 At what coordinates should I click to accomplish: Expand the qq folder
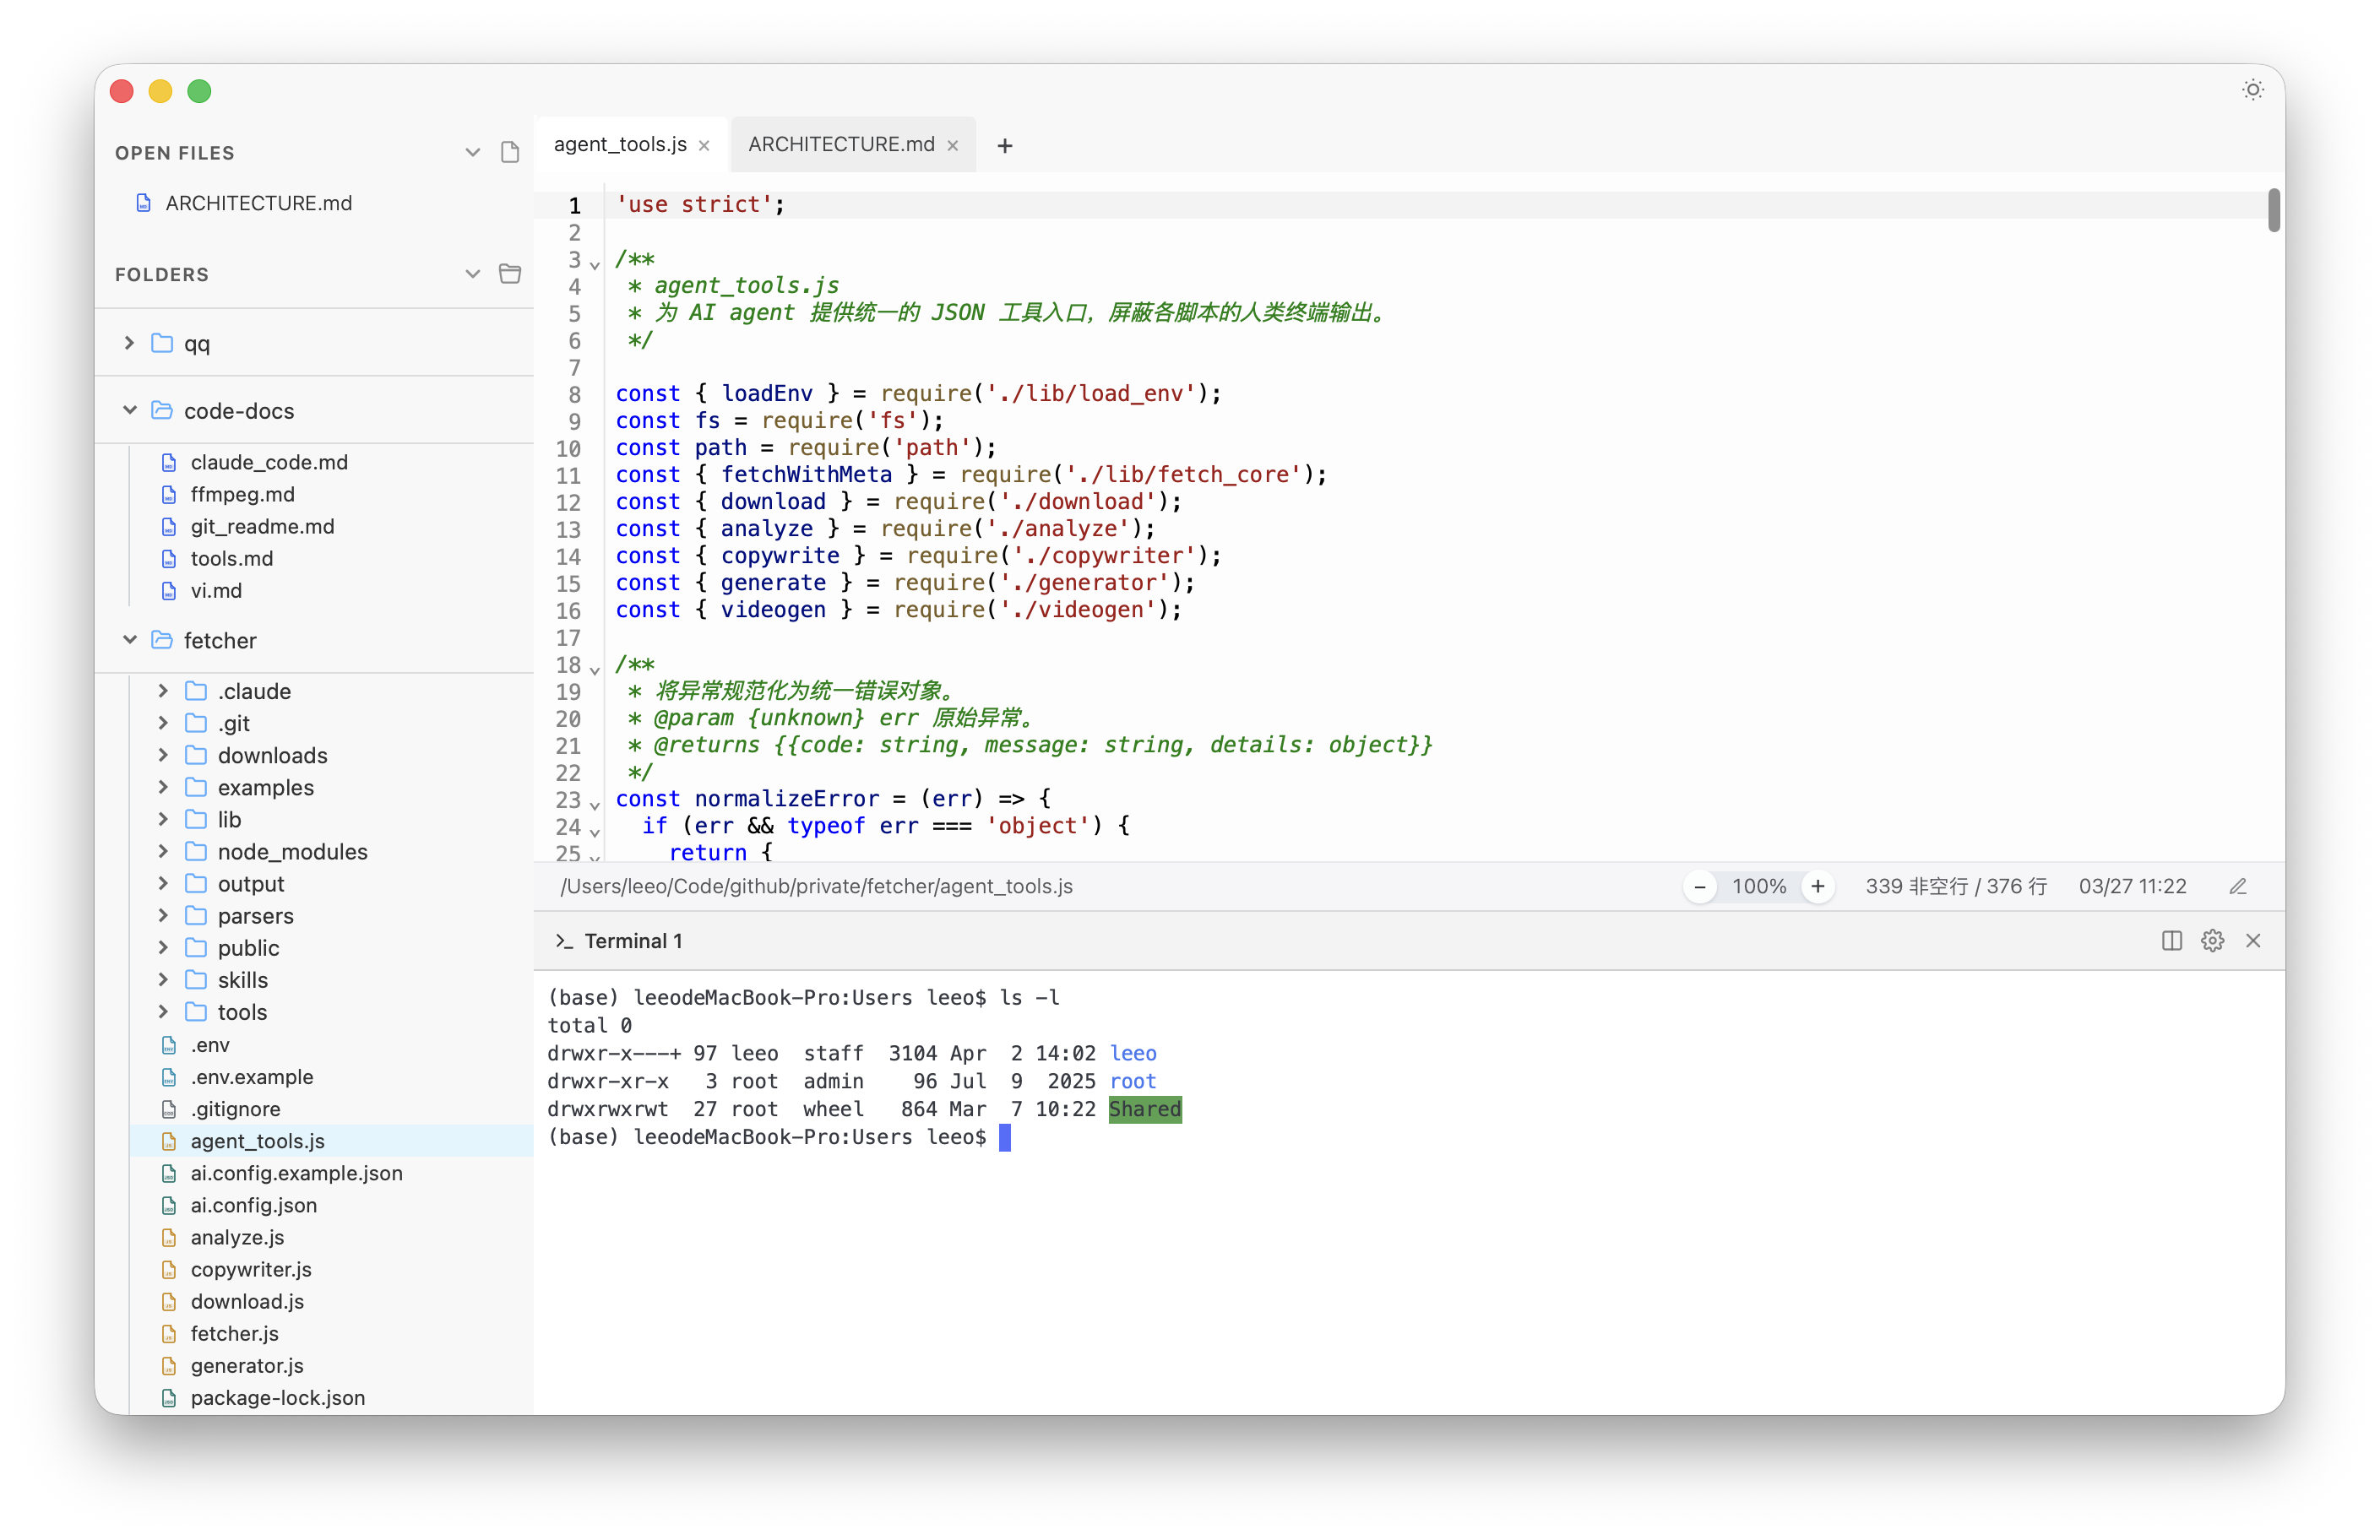[130, 343]
